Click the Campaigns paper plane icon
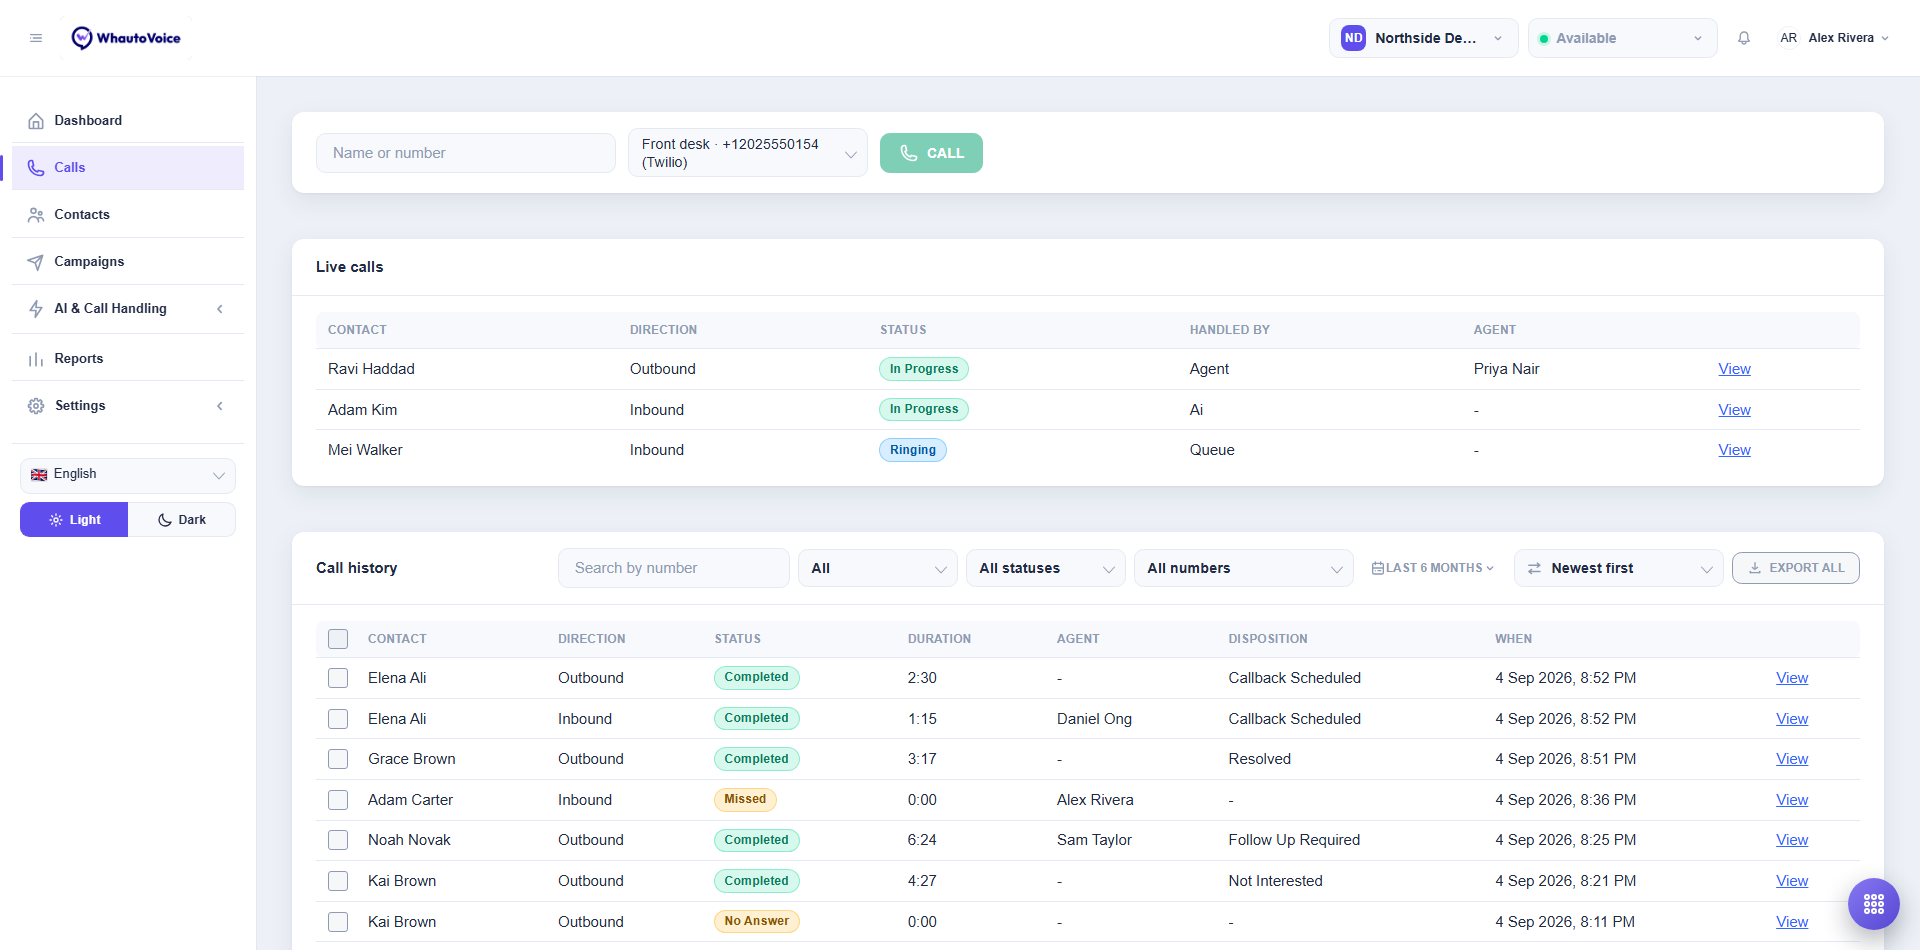The image size is (1920, 950). coord(36,262)
